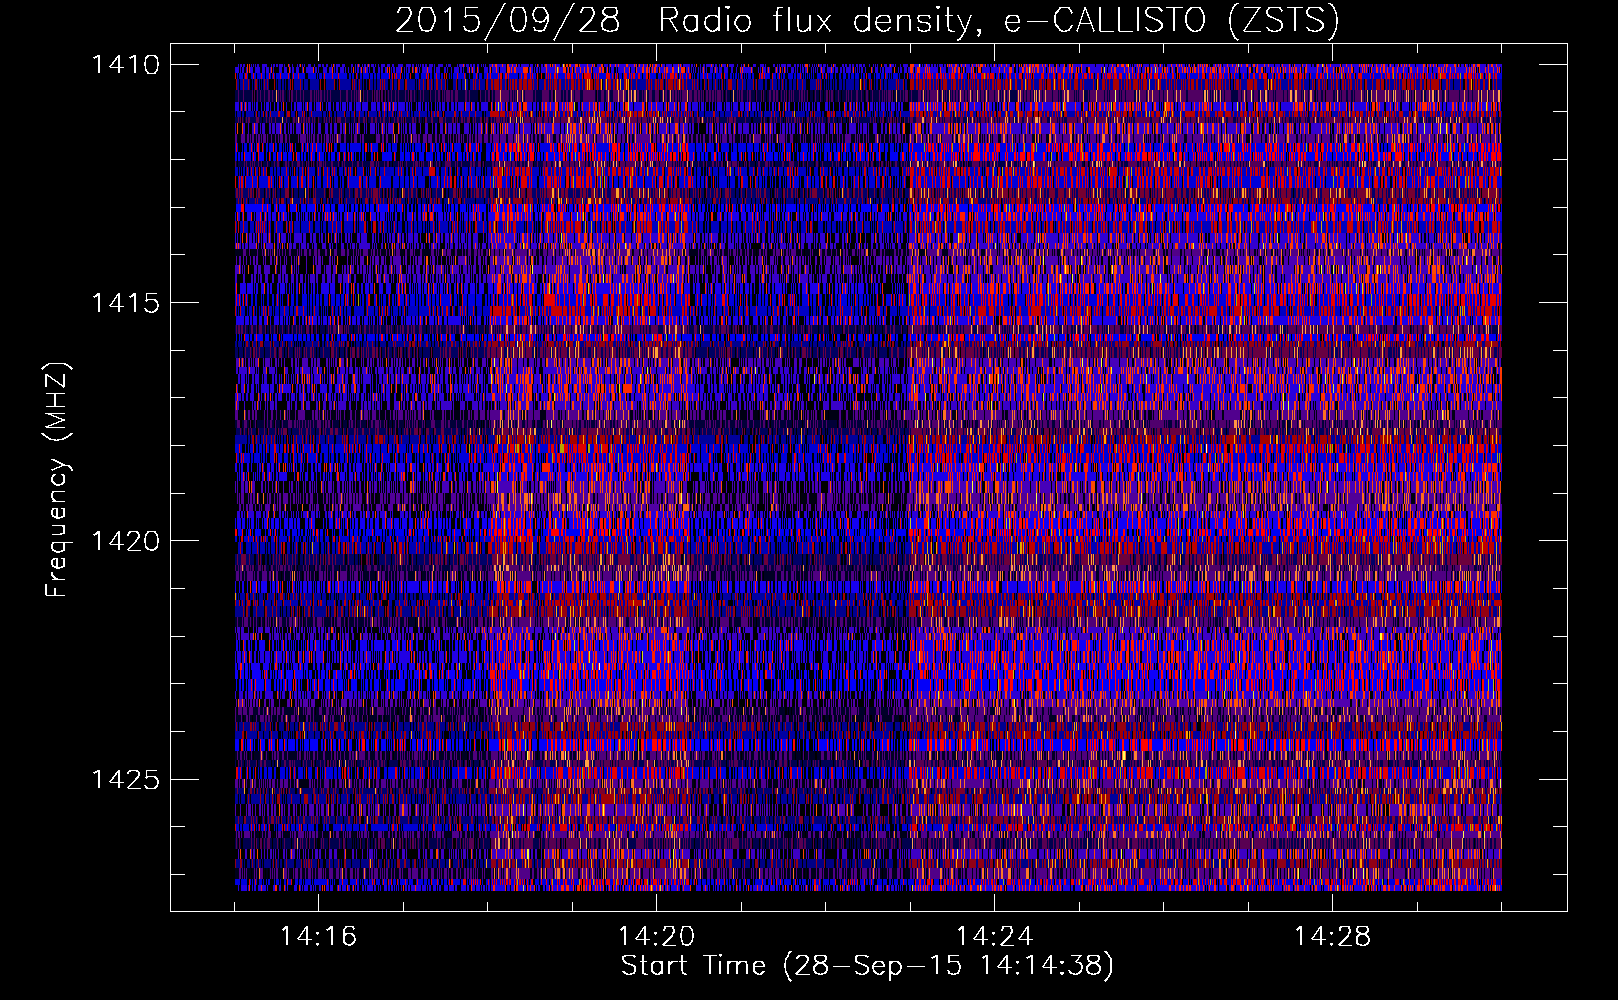Click the 14:28 time tick label

click(x=1332, y=936)
